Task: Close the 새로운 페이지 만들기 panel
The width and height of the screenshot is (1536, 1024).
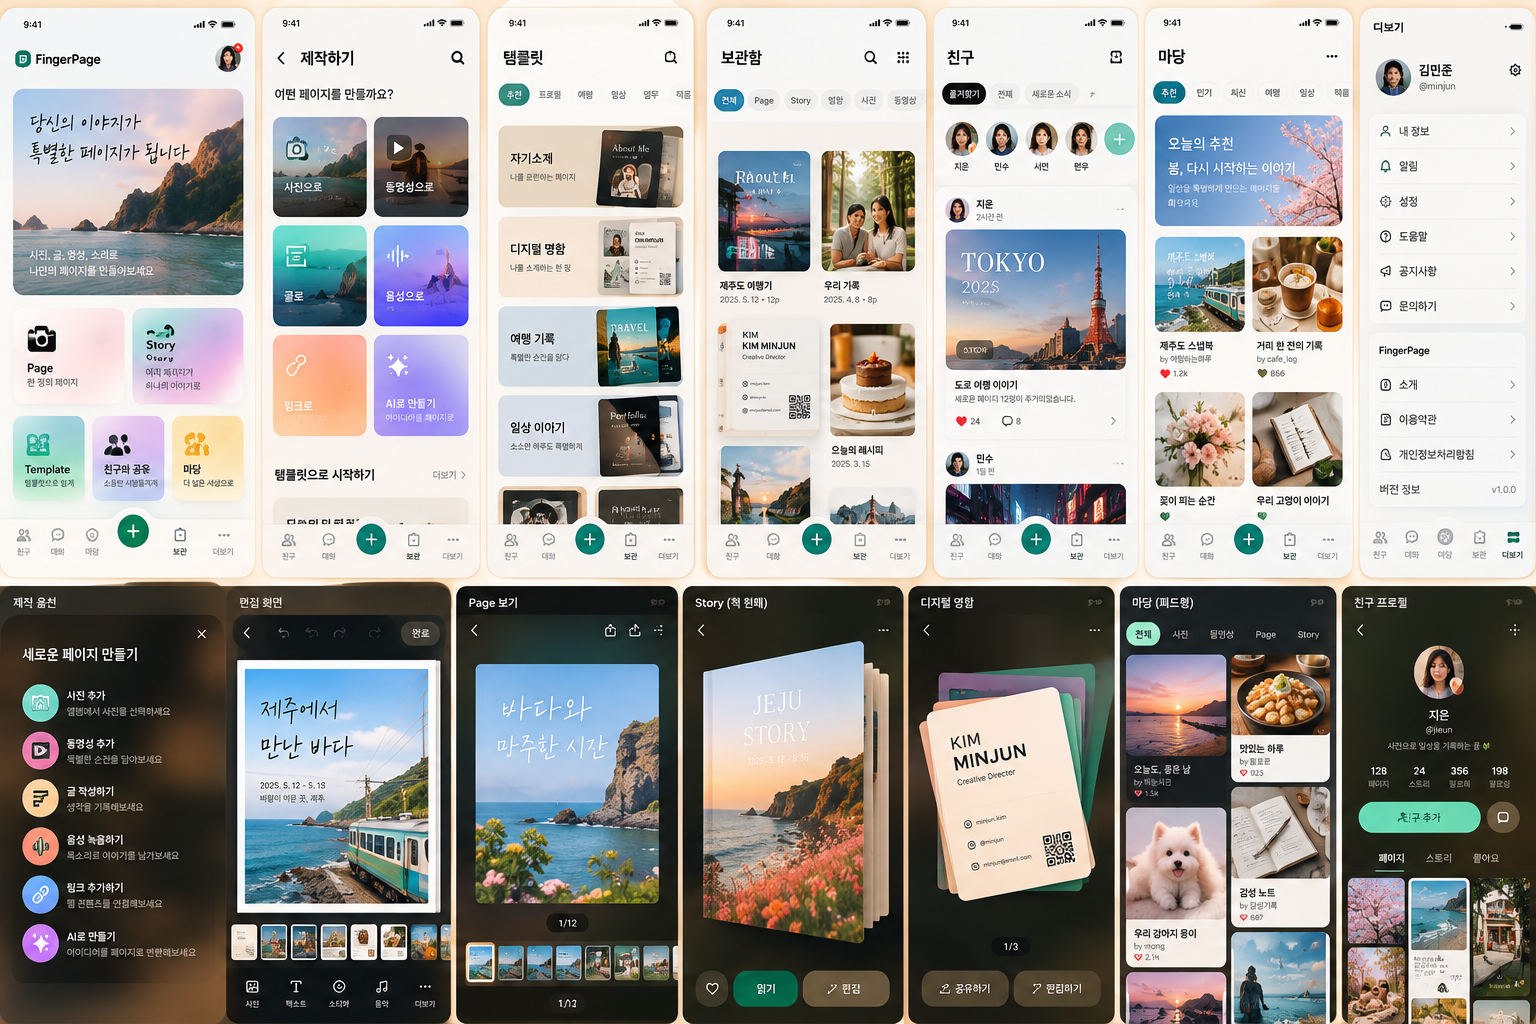Action: [x=202, y=634]
